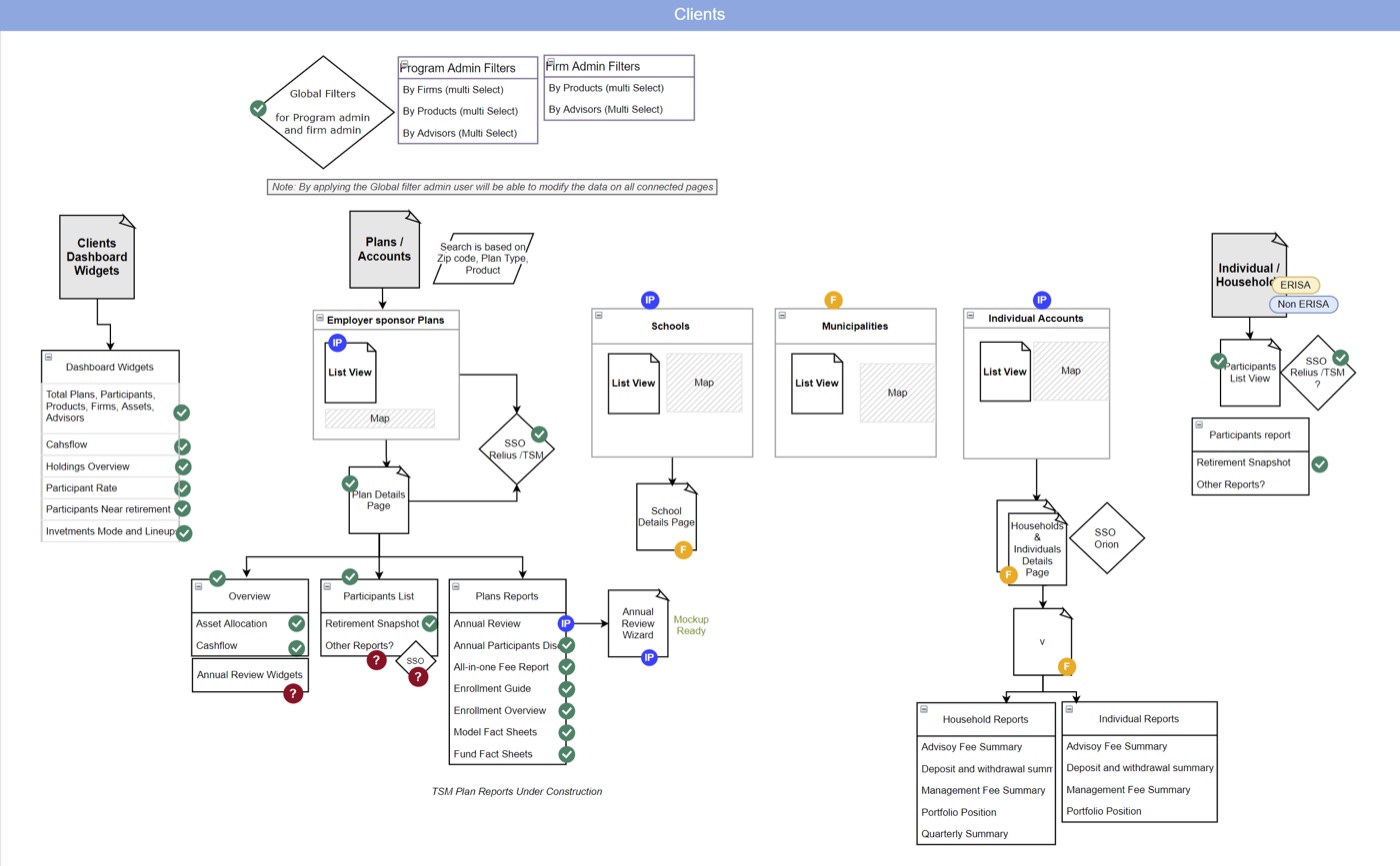Click the small SSO diamond under Participants List
The width and height of the screenshot is (1400, 866).
(x=416, y=661)
